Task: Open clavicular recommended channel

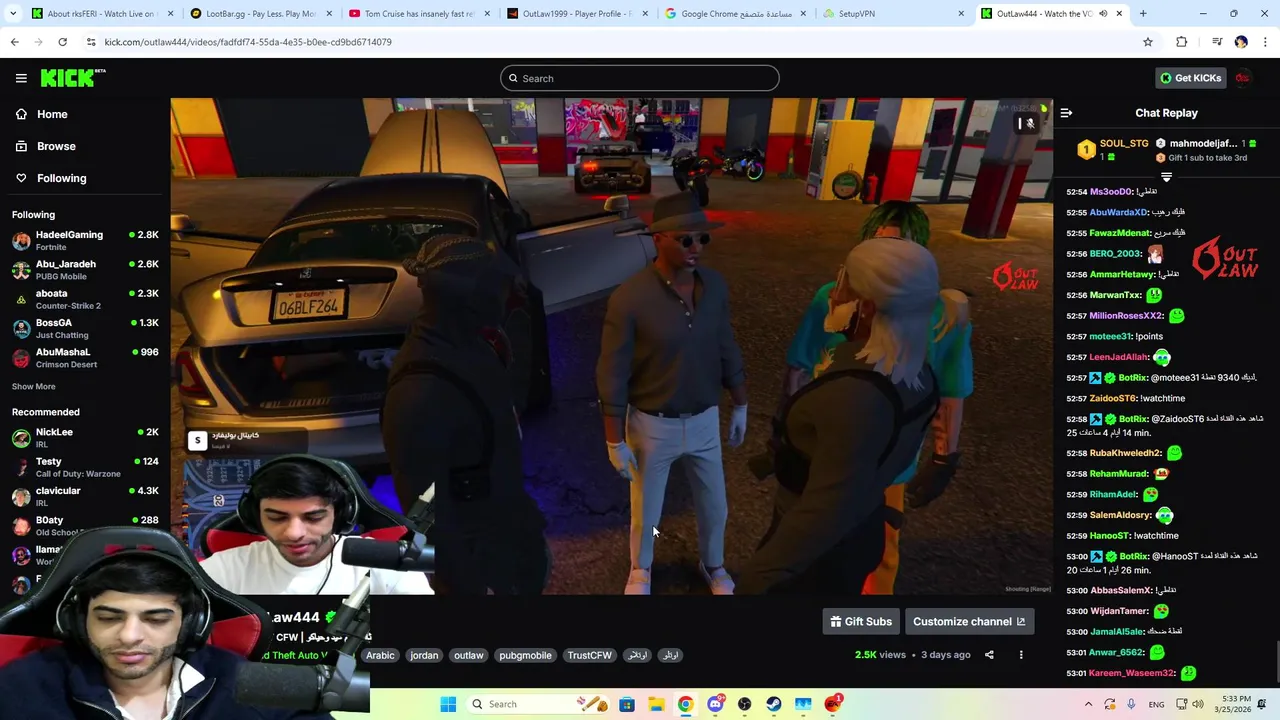Action: (x=85, y=496)
